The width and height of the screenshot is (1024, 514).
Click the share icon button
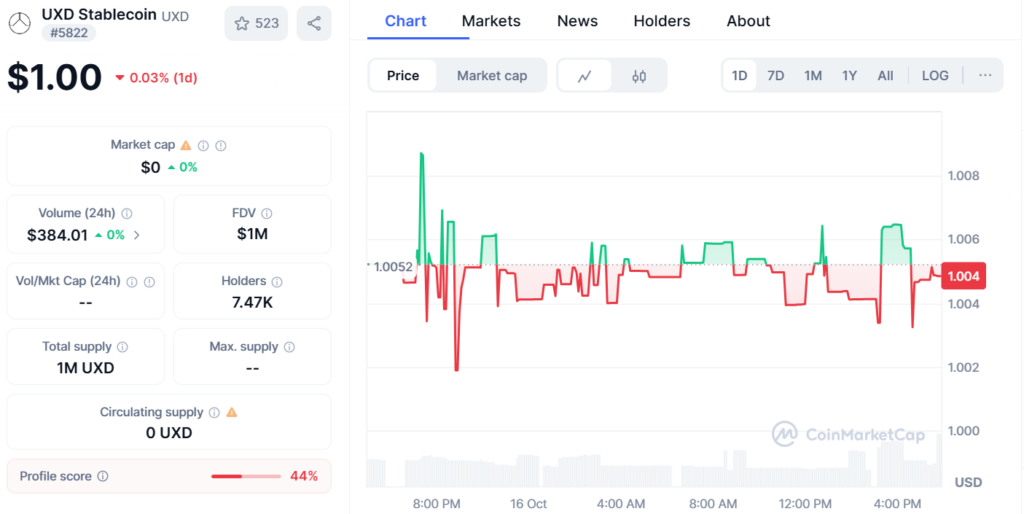tap(314, 23)
